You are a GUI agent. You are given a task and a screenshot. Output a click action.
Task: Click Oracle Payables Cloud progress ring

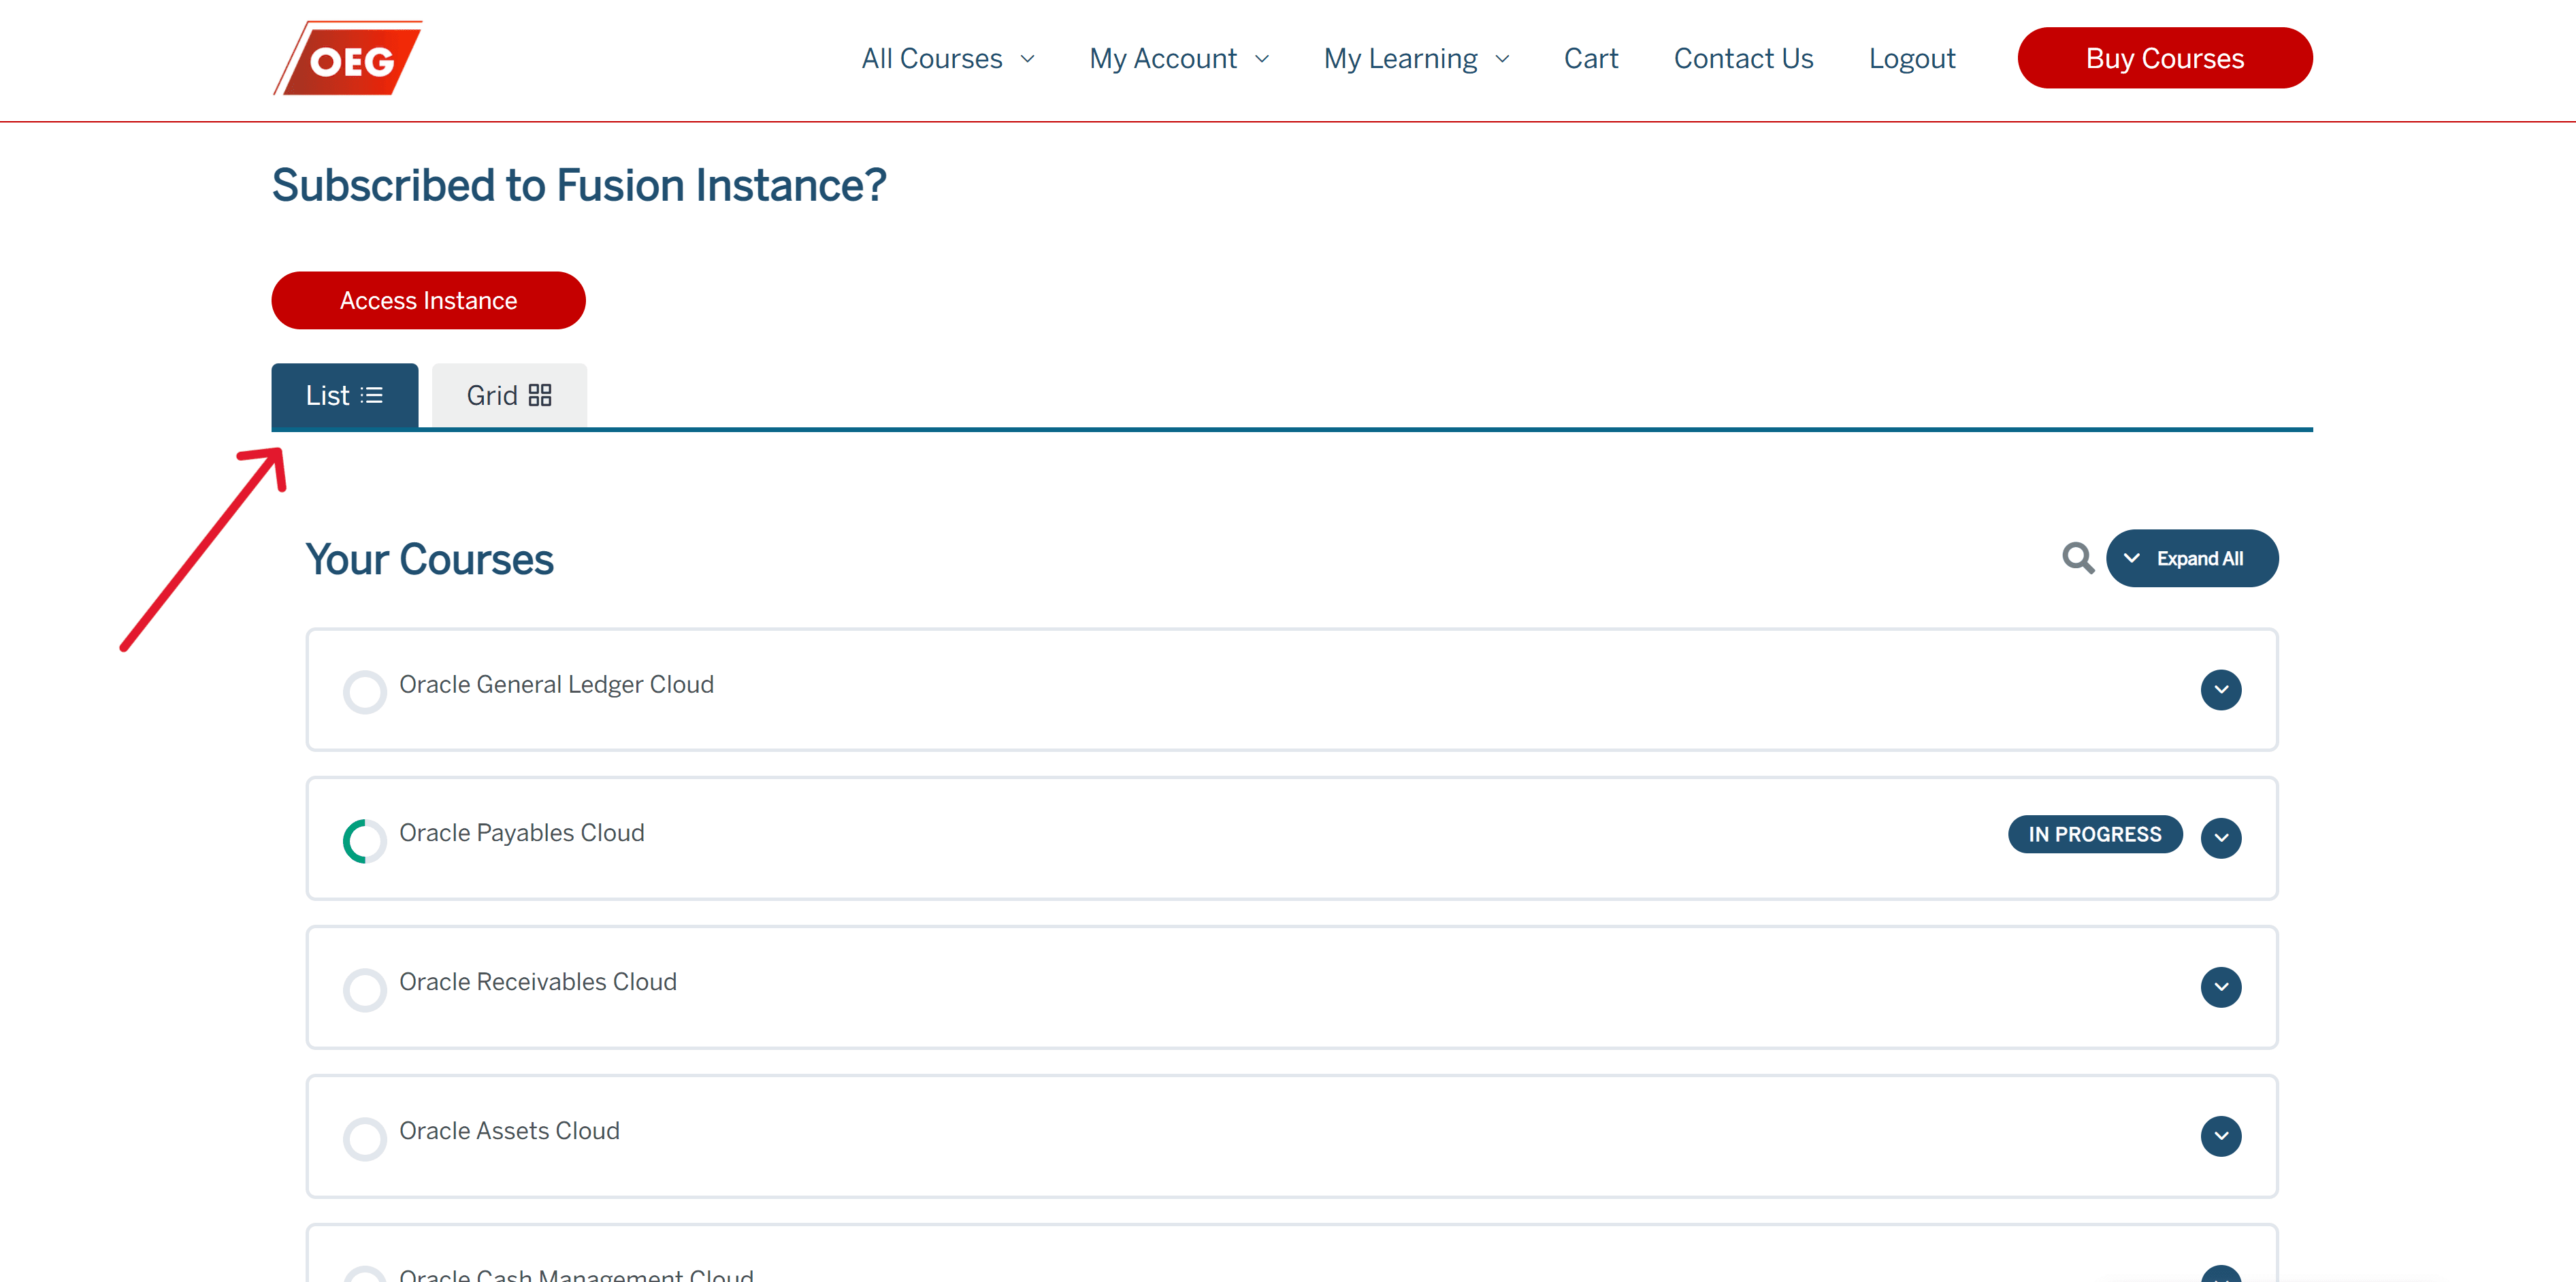click(x=364, y=840)
